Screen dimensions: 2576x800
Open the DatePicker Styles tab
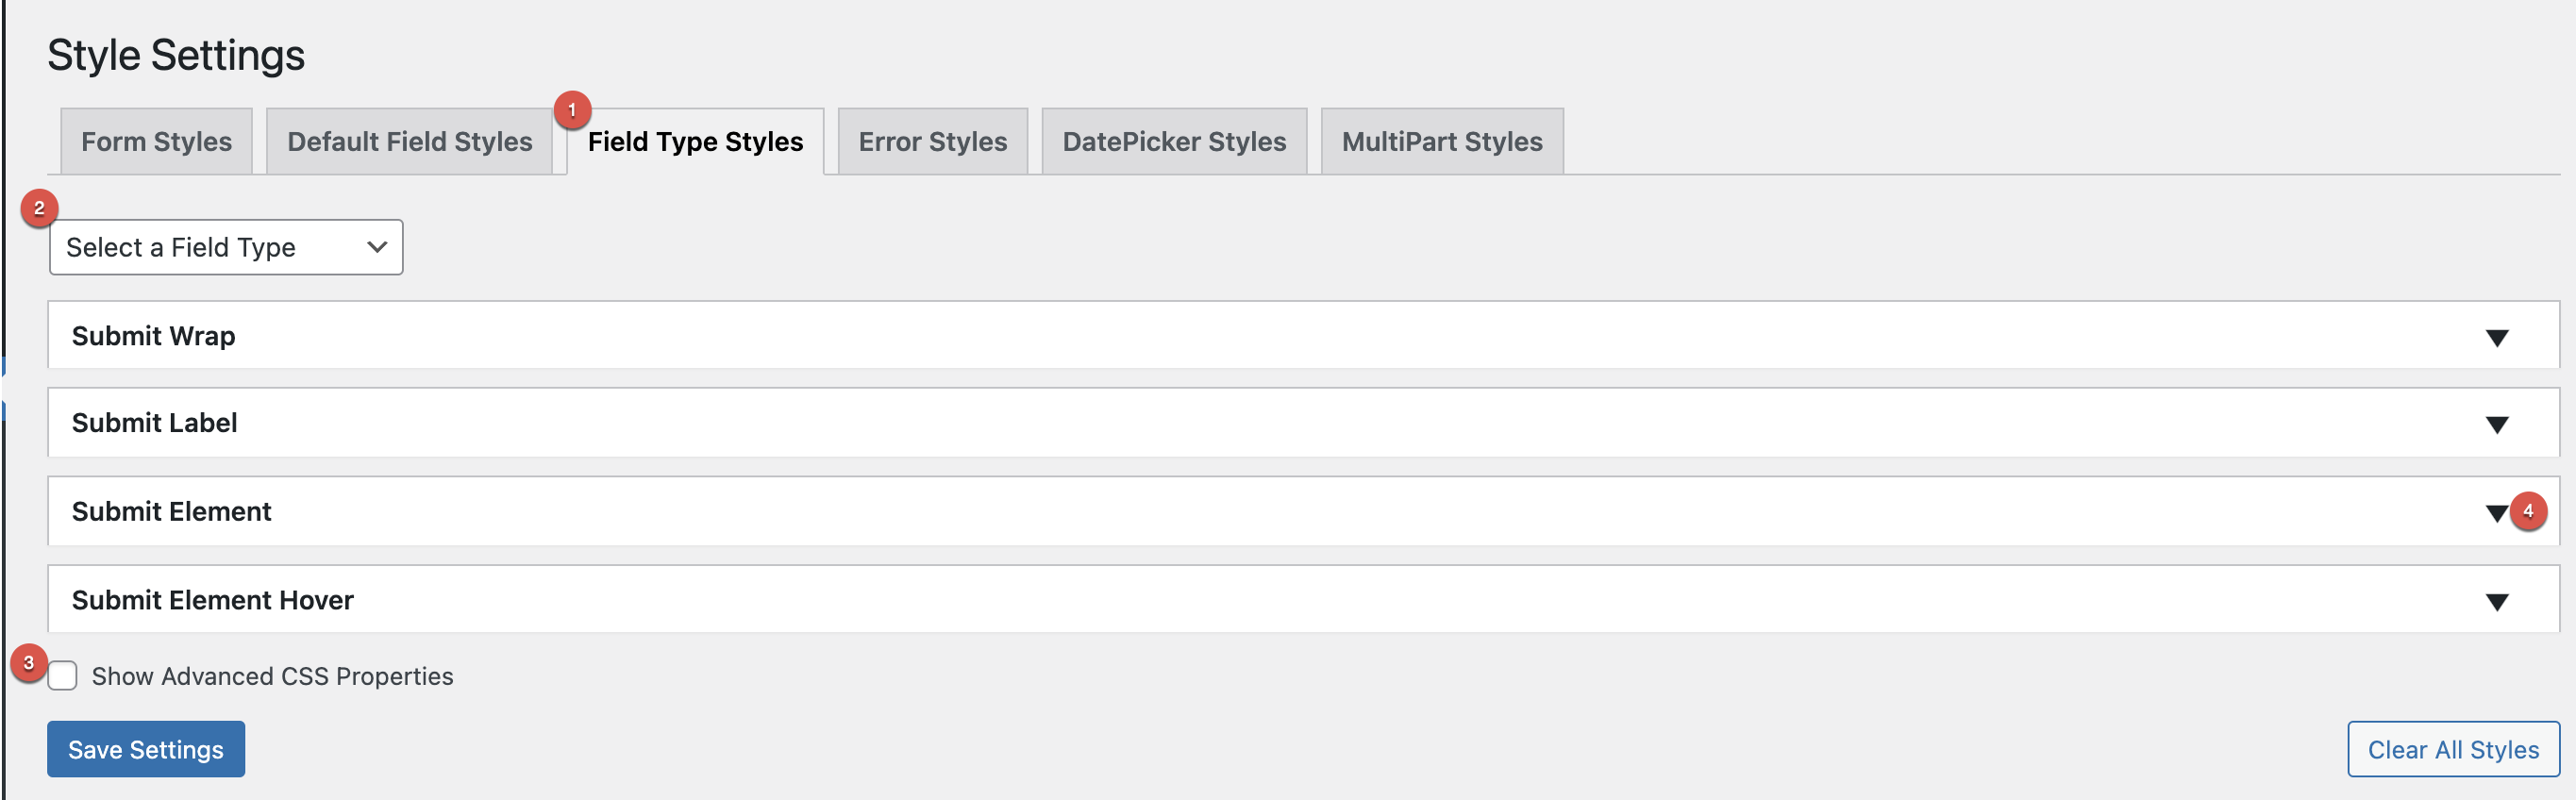pyautogui.click(x=1174, y=141)
